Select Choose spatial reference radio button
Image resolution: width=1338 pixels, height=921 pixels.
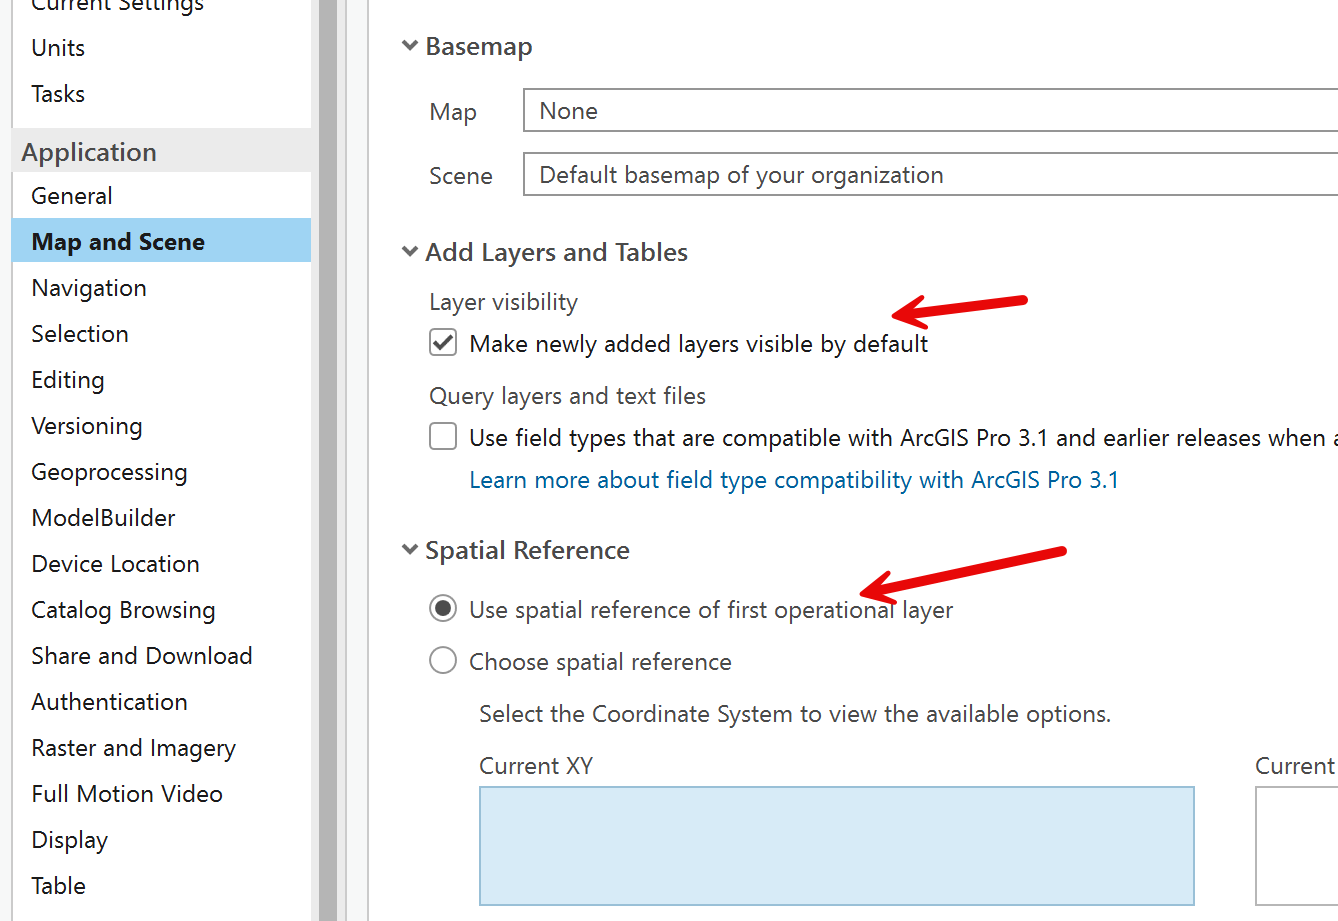point(443,661)
